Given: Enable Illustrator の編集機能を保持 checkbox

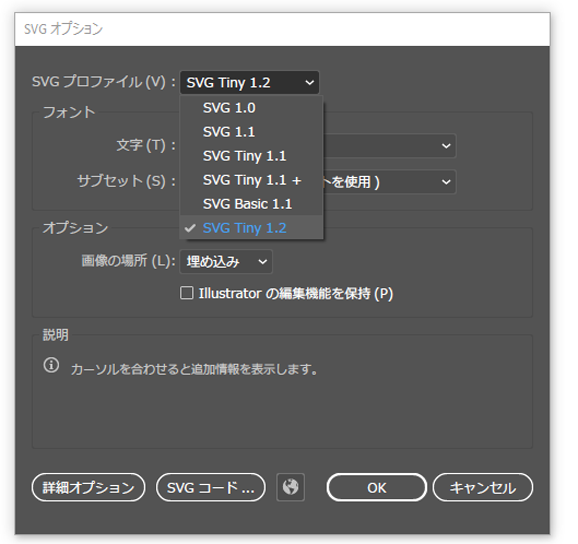Looking at the screenshot, I should (x=187, y=293).
